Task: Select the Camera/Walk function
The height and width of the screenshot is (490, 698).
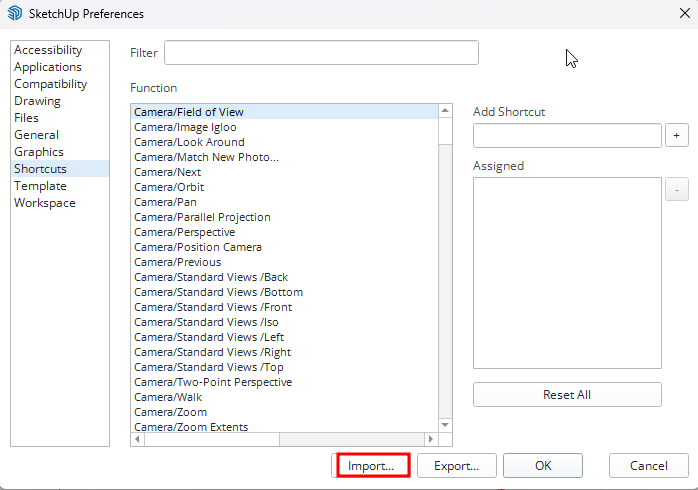Action: pyautogui.click(x=285, y=397)
